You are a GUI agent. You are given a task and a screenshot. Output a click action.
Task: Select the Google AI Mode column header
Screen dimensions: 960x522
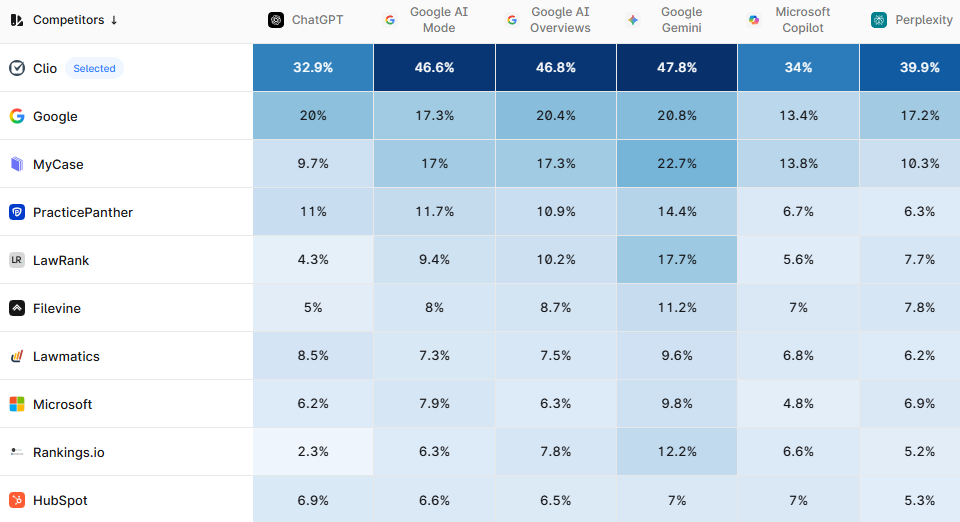pos(438,20)
